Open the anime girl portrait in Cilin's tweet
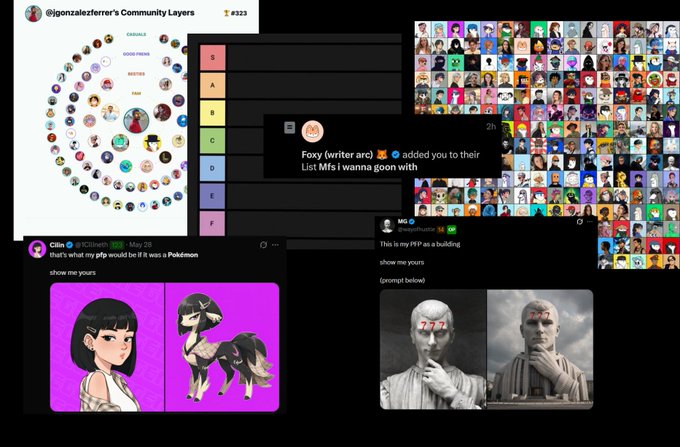Image resolution: width=680 pixels, height=447 pixels. [x=107, y=347]
